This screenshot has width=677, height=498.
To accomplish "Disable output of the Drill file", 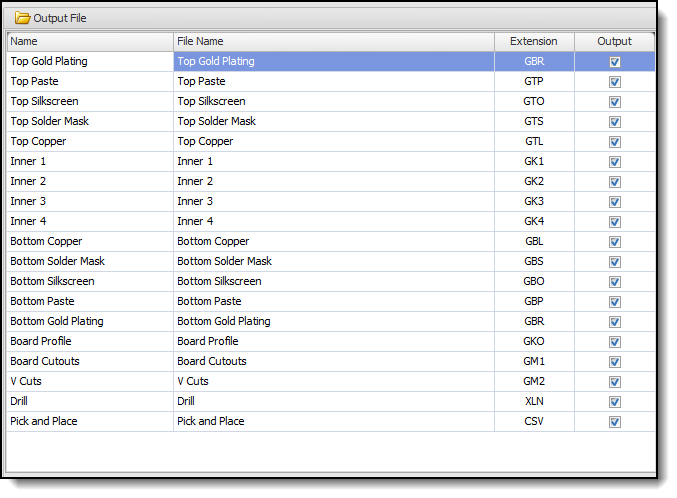I will click(x=614, y=402).
